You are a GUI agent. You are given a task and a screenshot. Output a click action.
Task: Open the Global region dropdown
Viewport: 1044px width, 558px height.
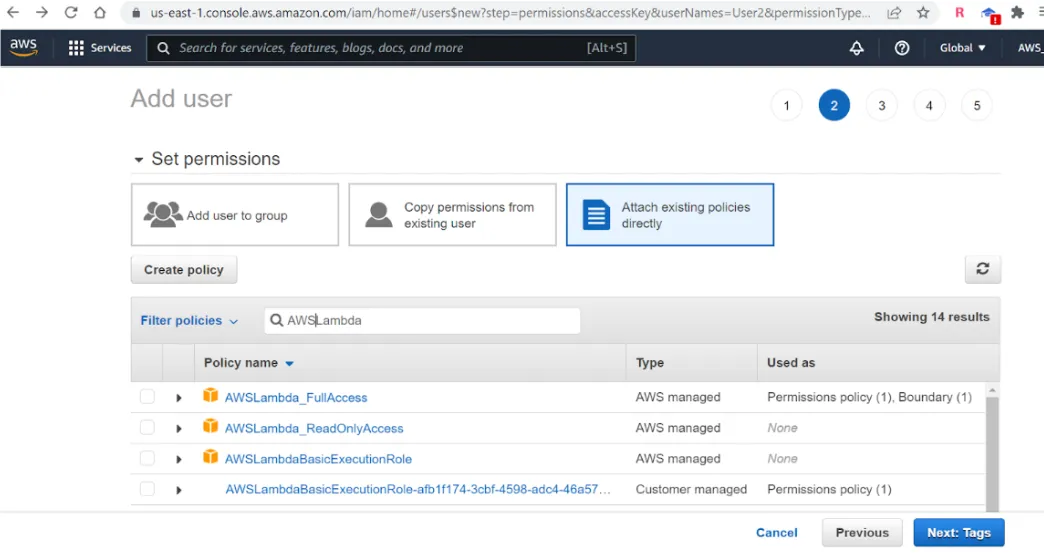tap(962, 48)
